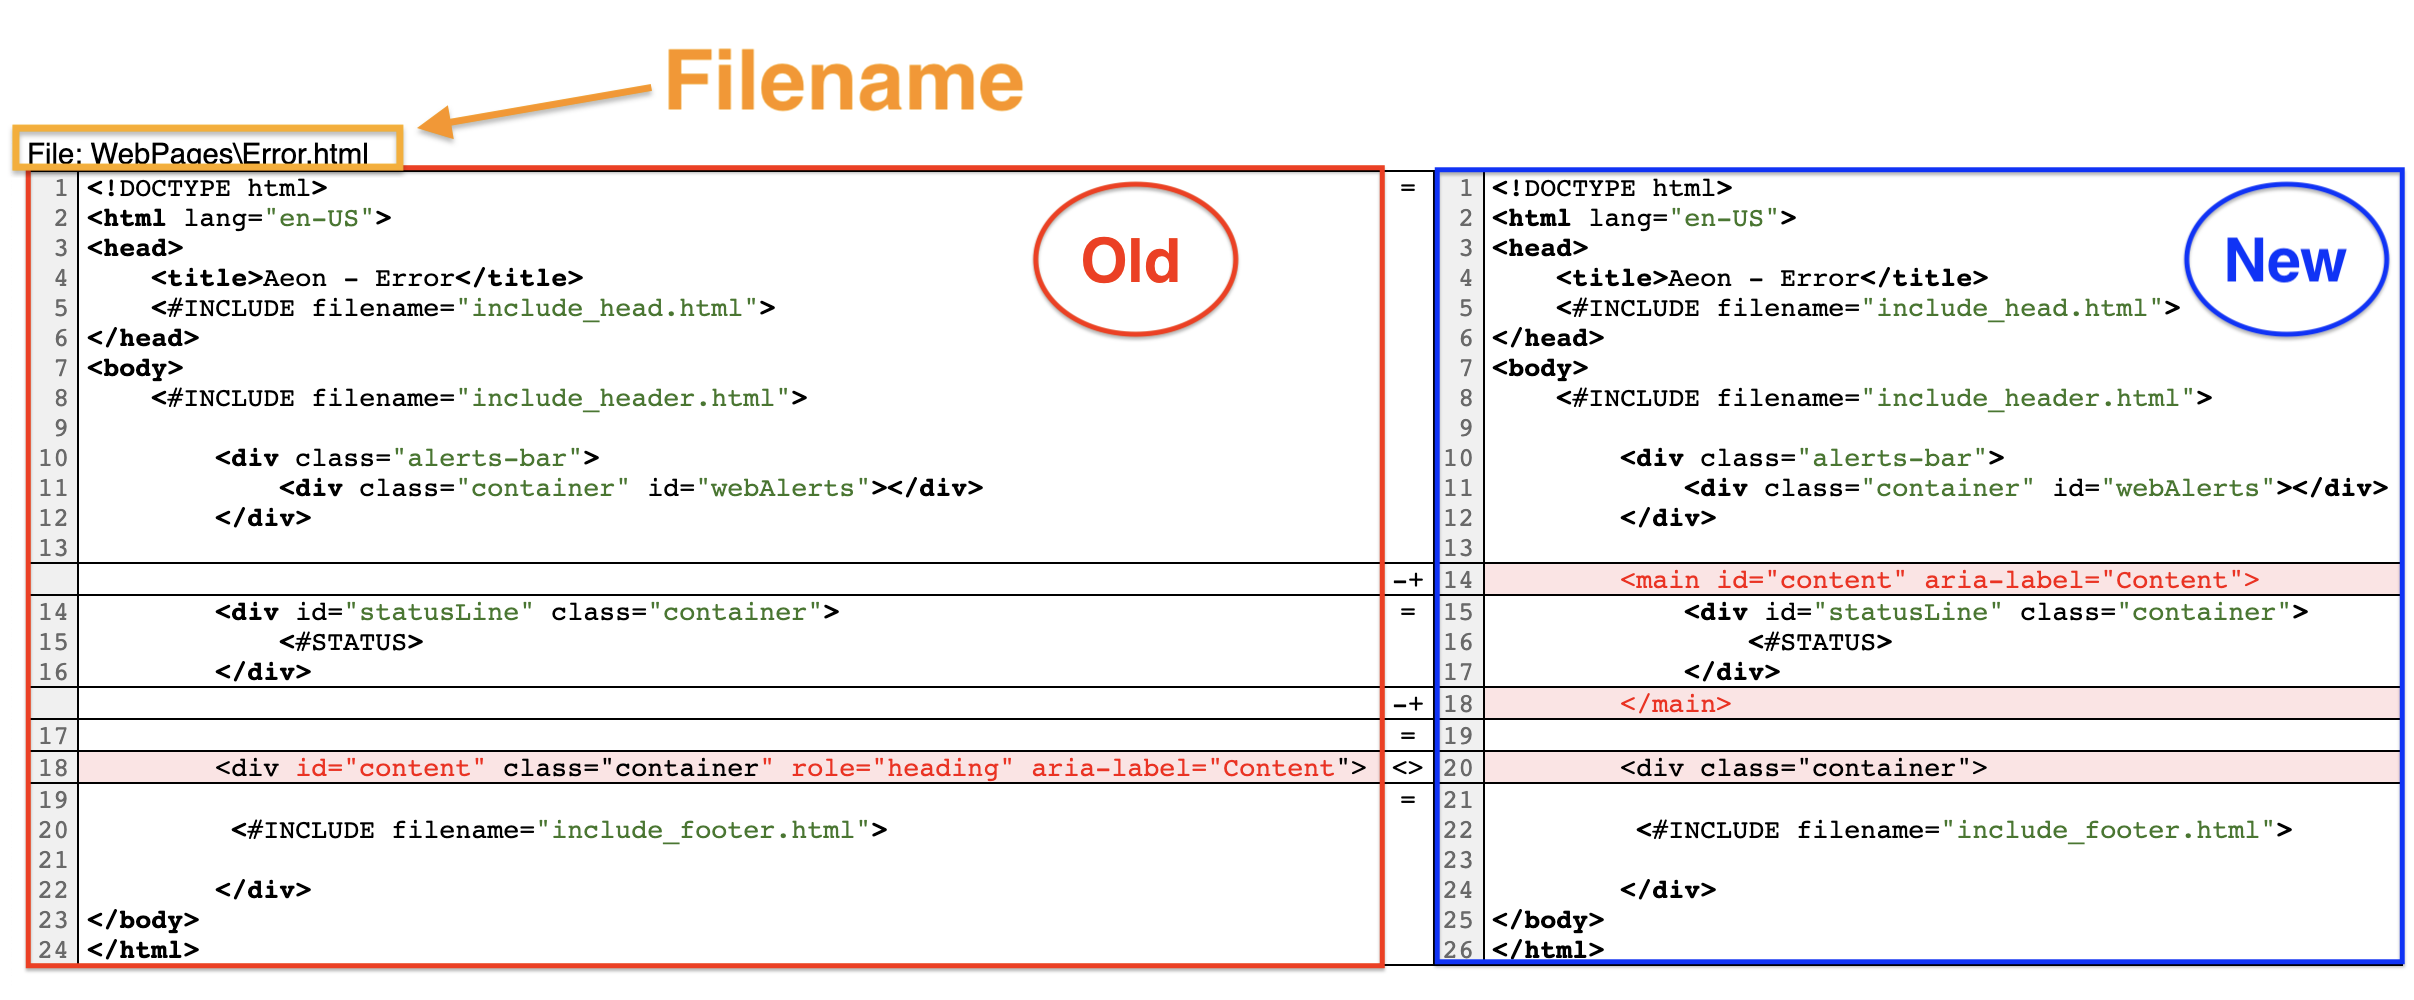2414x1000 pixels.
Task: Select the File: WebPages\Error.html filename label
Action: click(198, 153)
